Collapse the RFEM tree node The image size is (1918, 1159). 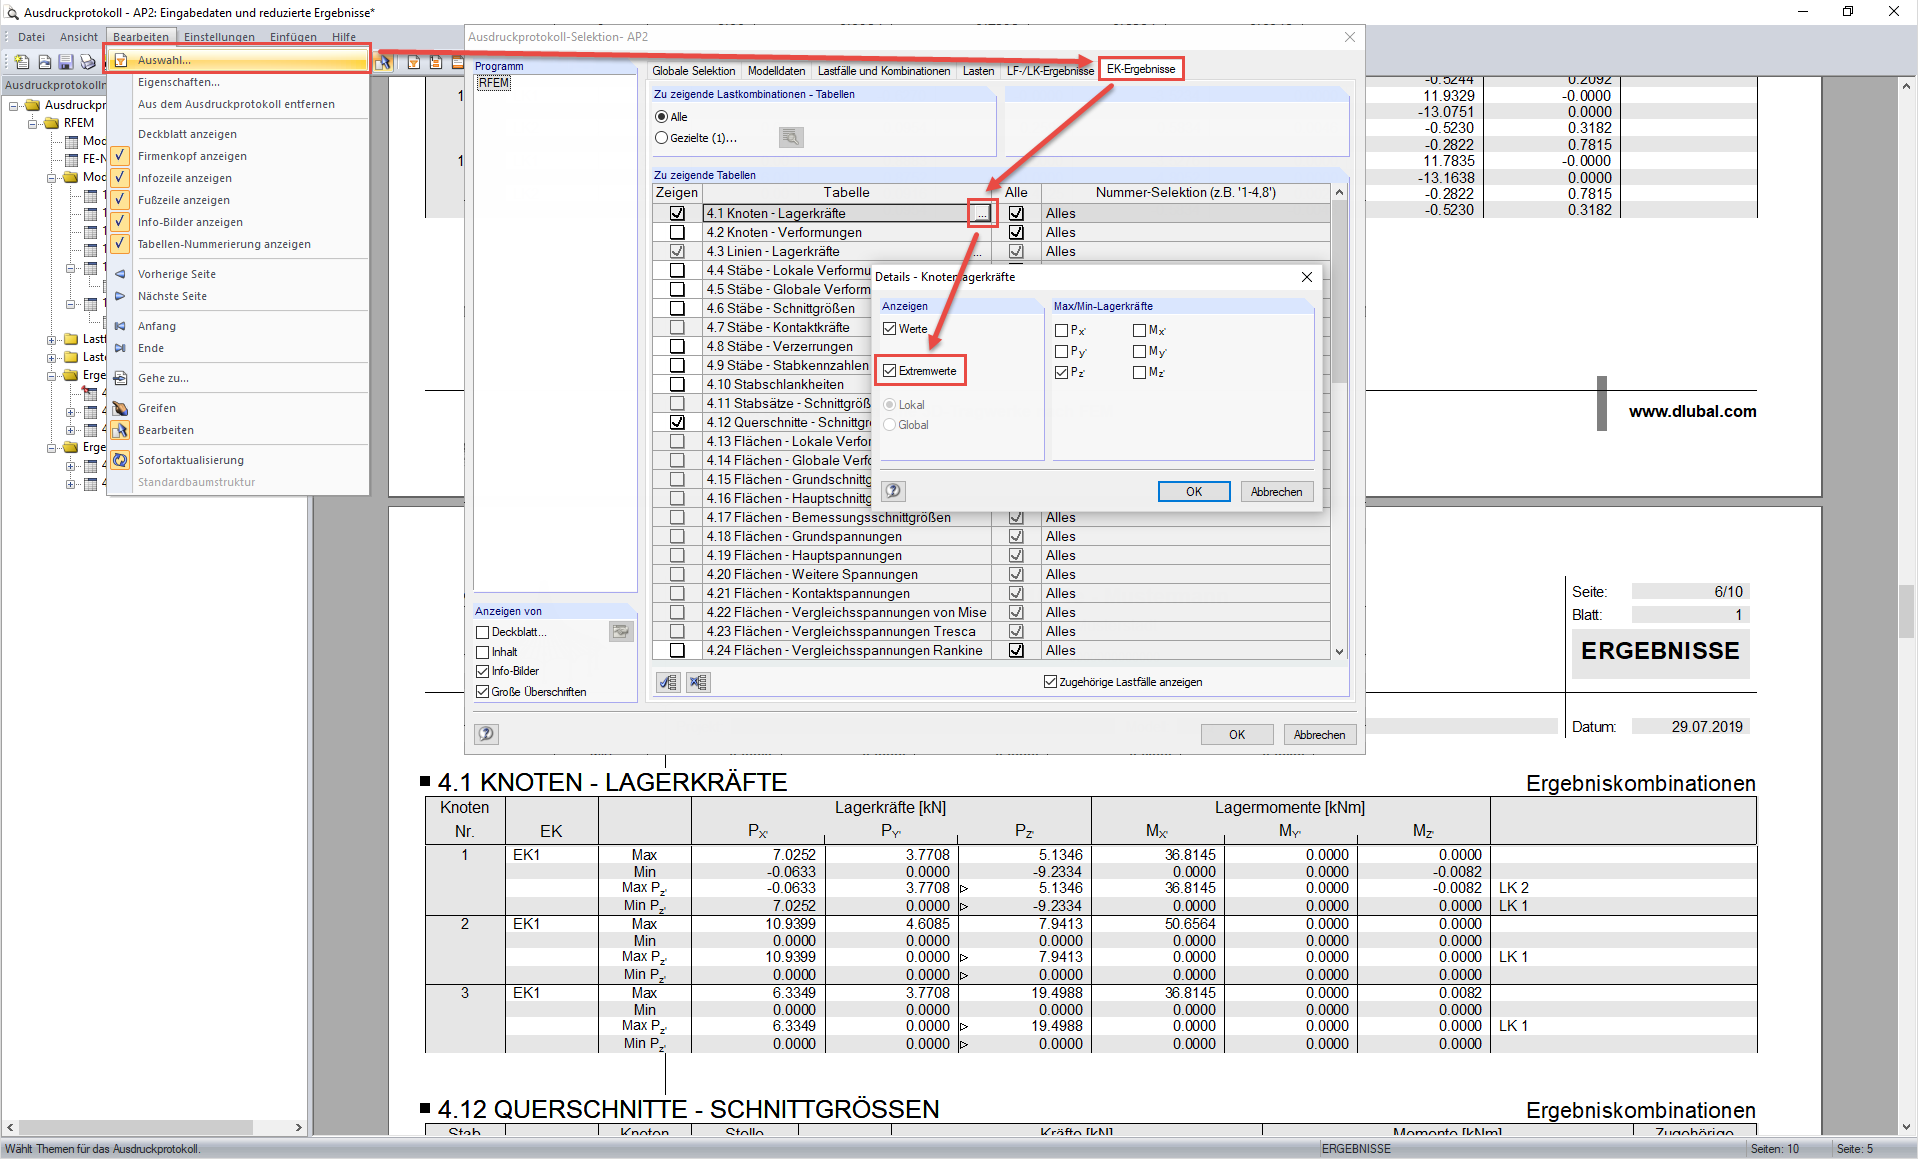point(32,123)
